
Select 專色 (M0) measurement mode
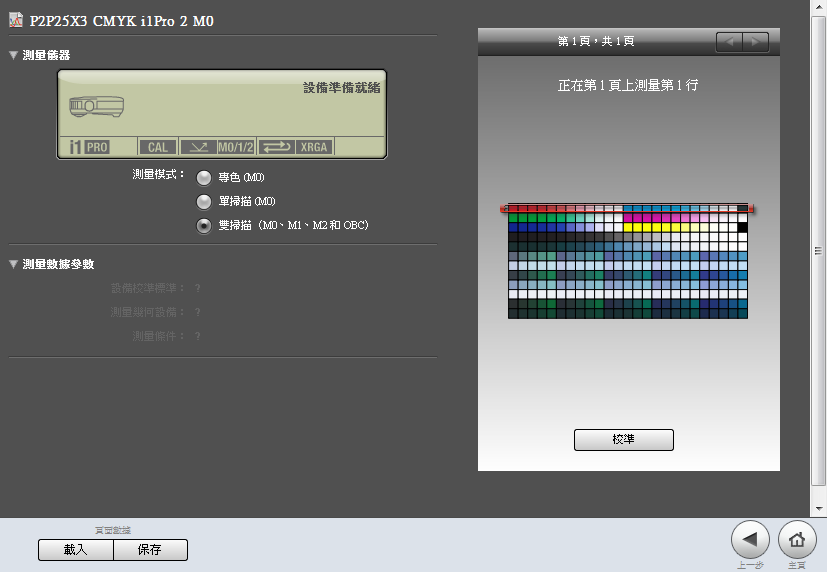coord(204,178)
